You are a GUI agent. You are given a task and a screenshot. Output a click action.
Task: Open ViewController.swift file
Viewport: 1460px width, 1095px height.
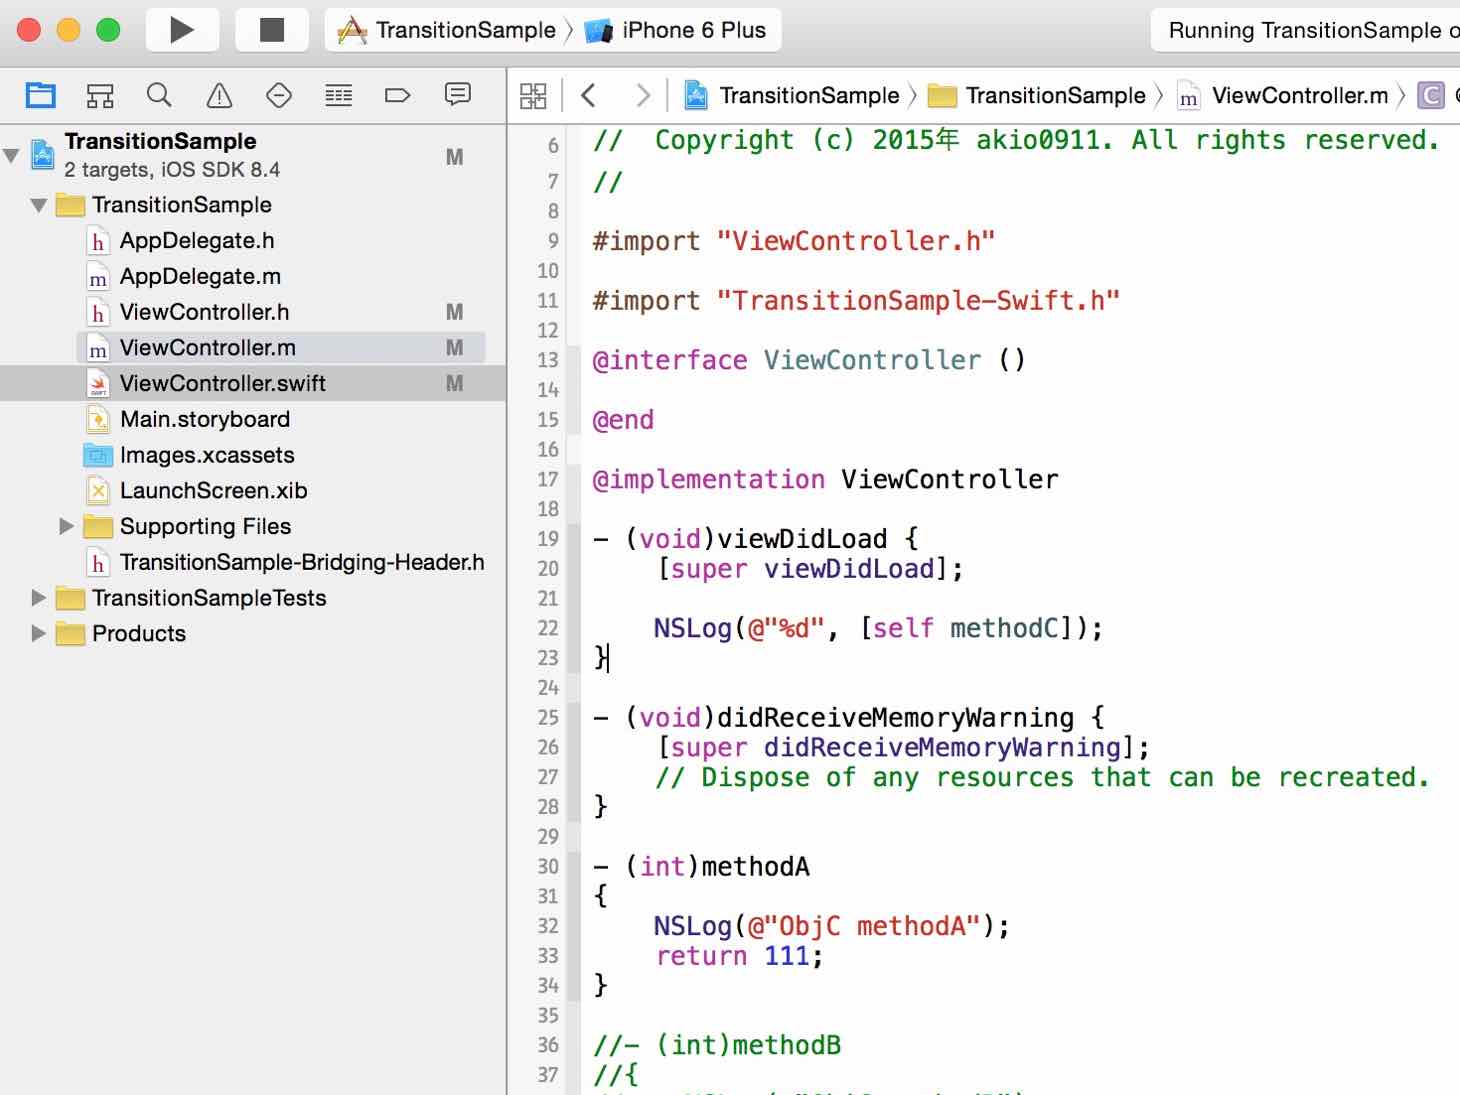(x=223, y=384)
